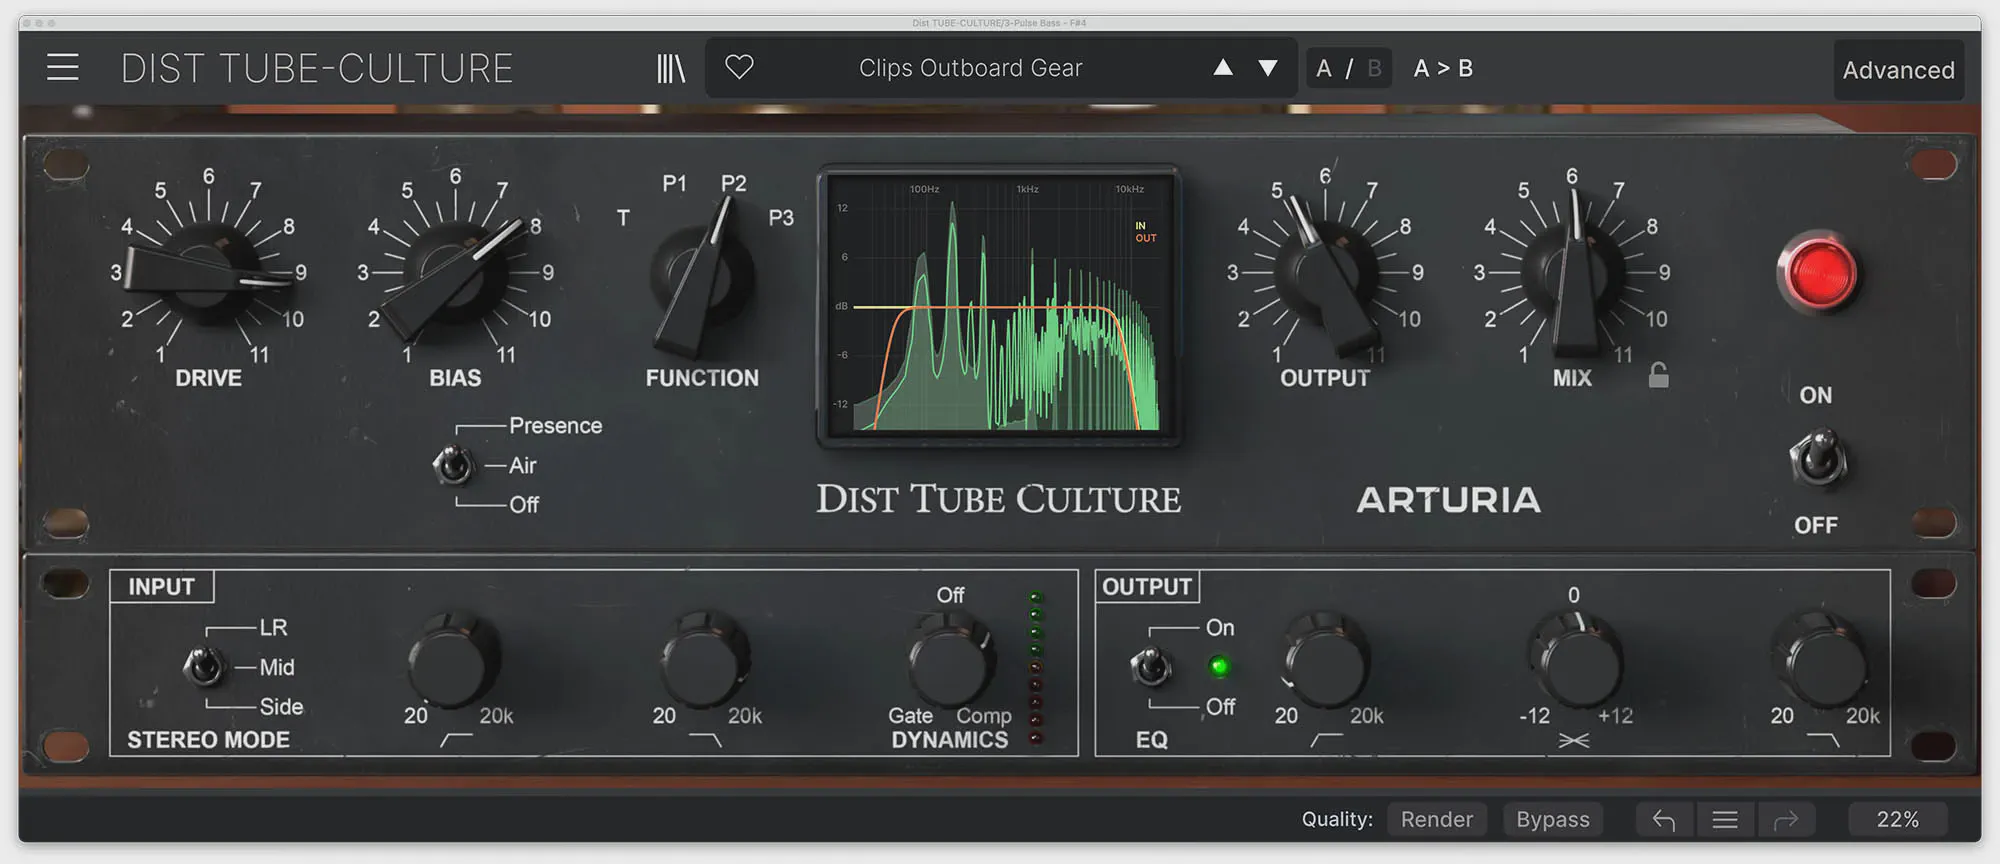
Task: Click the Bypass button
Action: click(1552, 820)
